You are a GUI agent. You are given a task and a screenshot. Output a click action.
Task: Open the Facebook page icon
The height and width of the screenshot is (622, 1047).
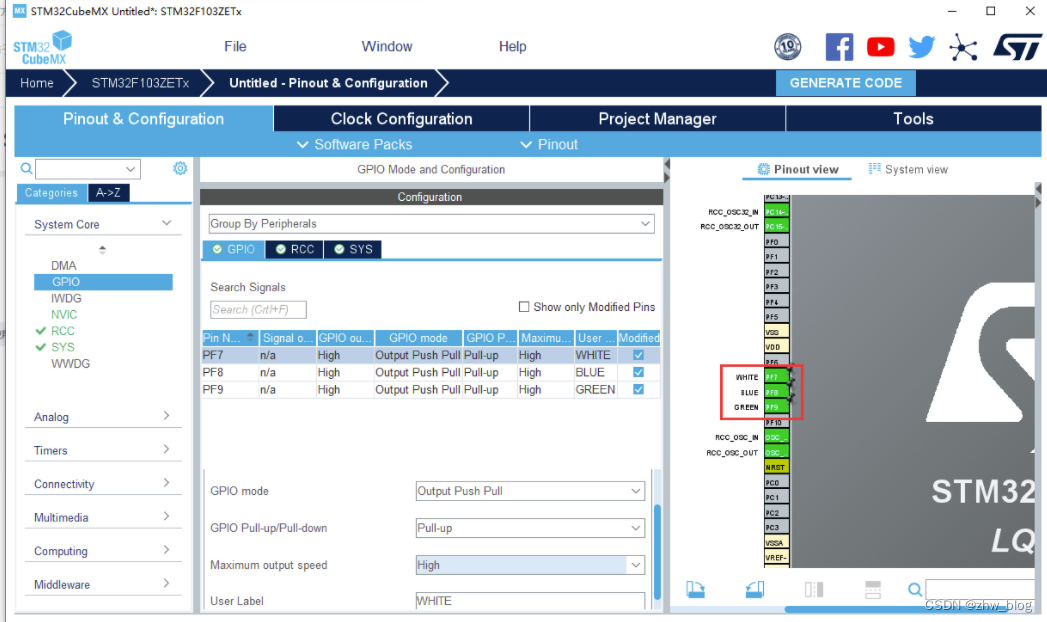pos(839,47)
